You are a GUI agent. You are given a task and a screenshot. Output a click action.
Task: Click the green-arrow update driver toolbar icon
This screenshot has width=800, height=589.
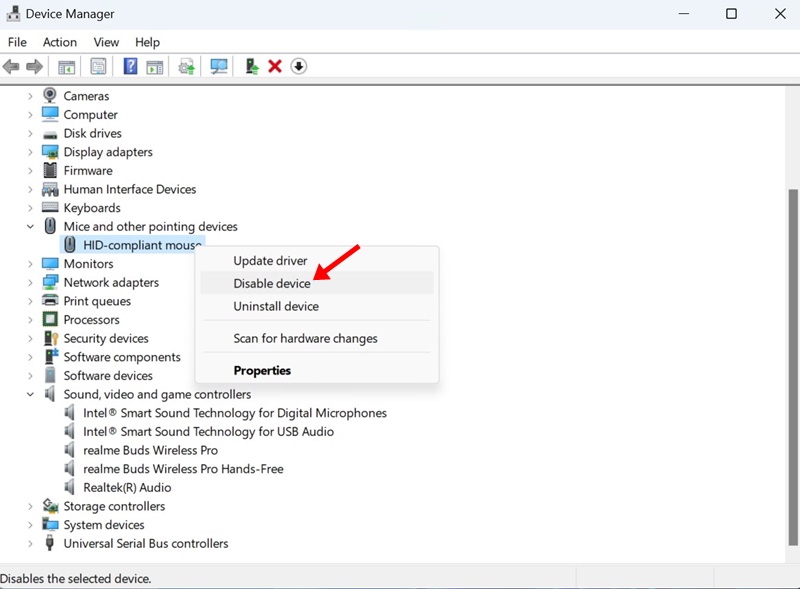click(251, 67)
